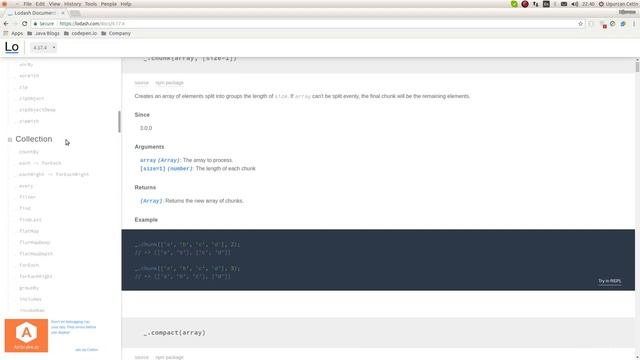
Task: Open the Edit menu
Action: coord(40,4)
